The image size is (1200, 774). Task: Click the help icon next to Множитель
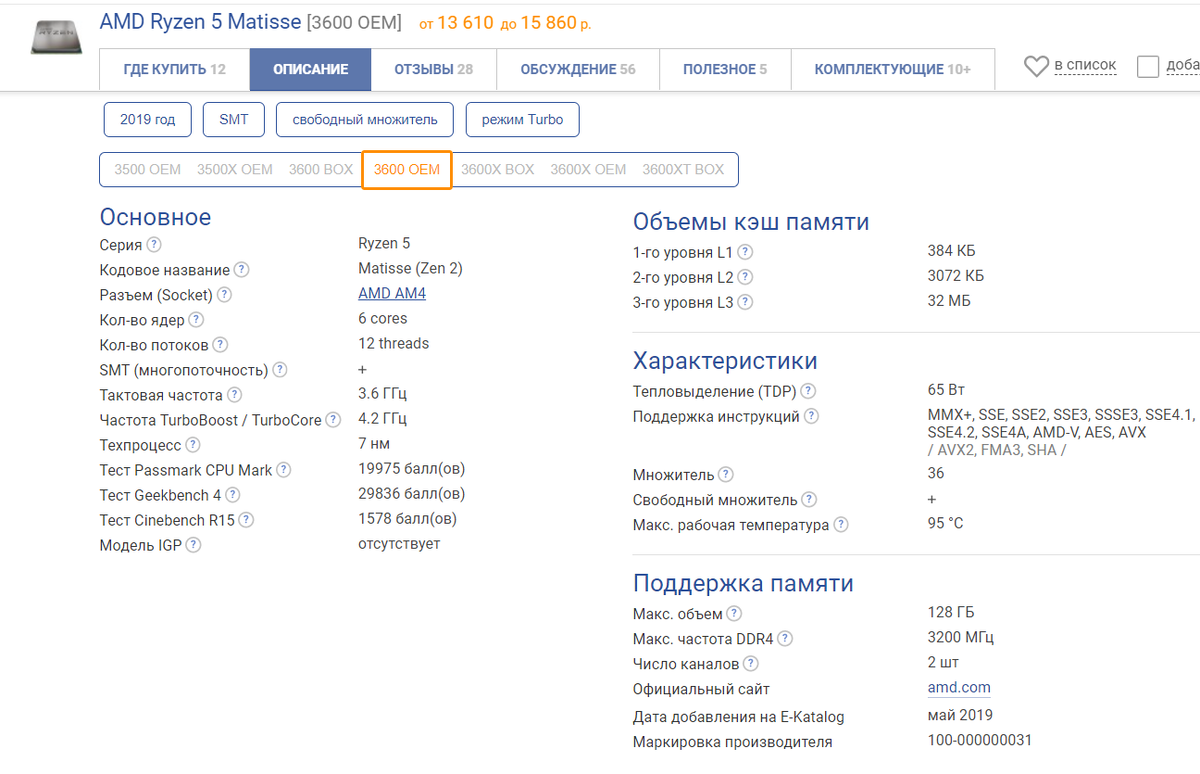pyautogui.click(x=726, y=475)
